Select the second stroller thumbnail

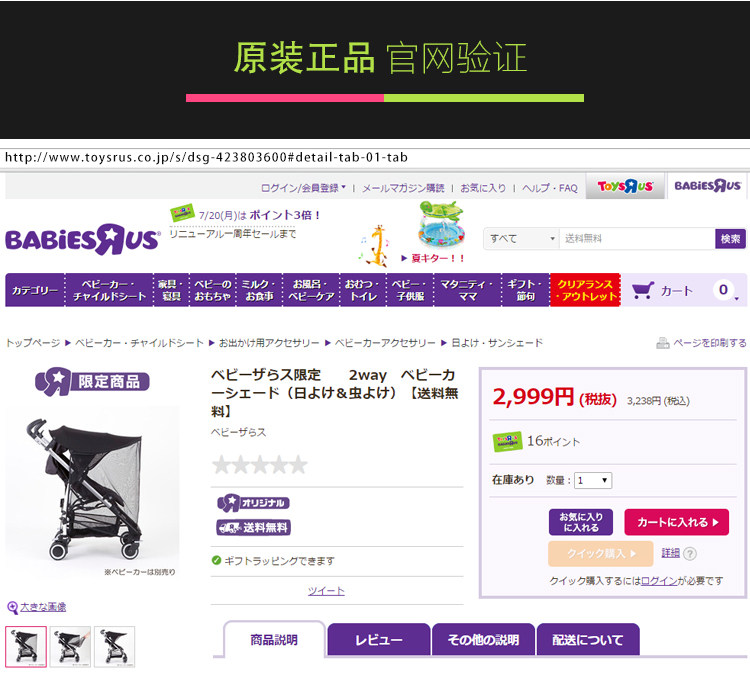70,646
